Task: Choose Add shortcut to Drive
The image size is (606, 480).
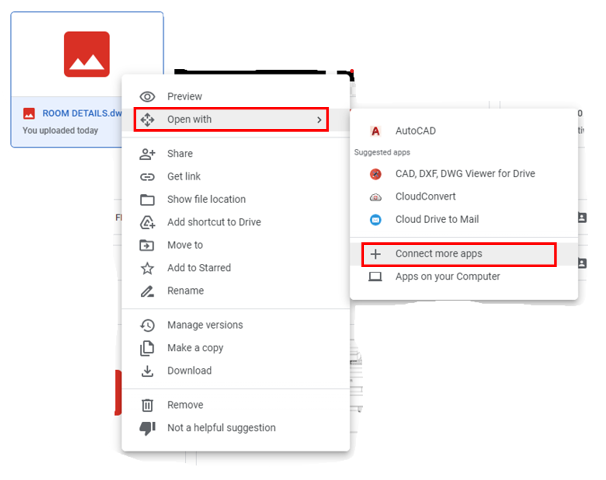Action: 213,222
